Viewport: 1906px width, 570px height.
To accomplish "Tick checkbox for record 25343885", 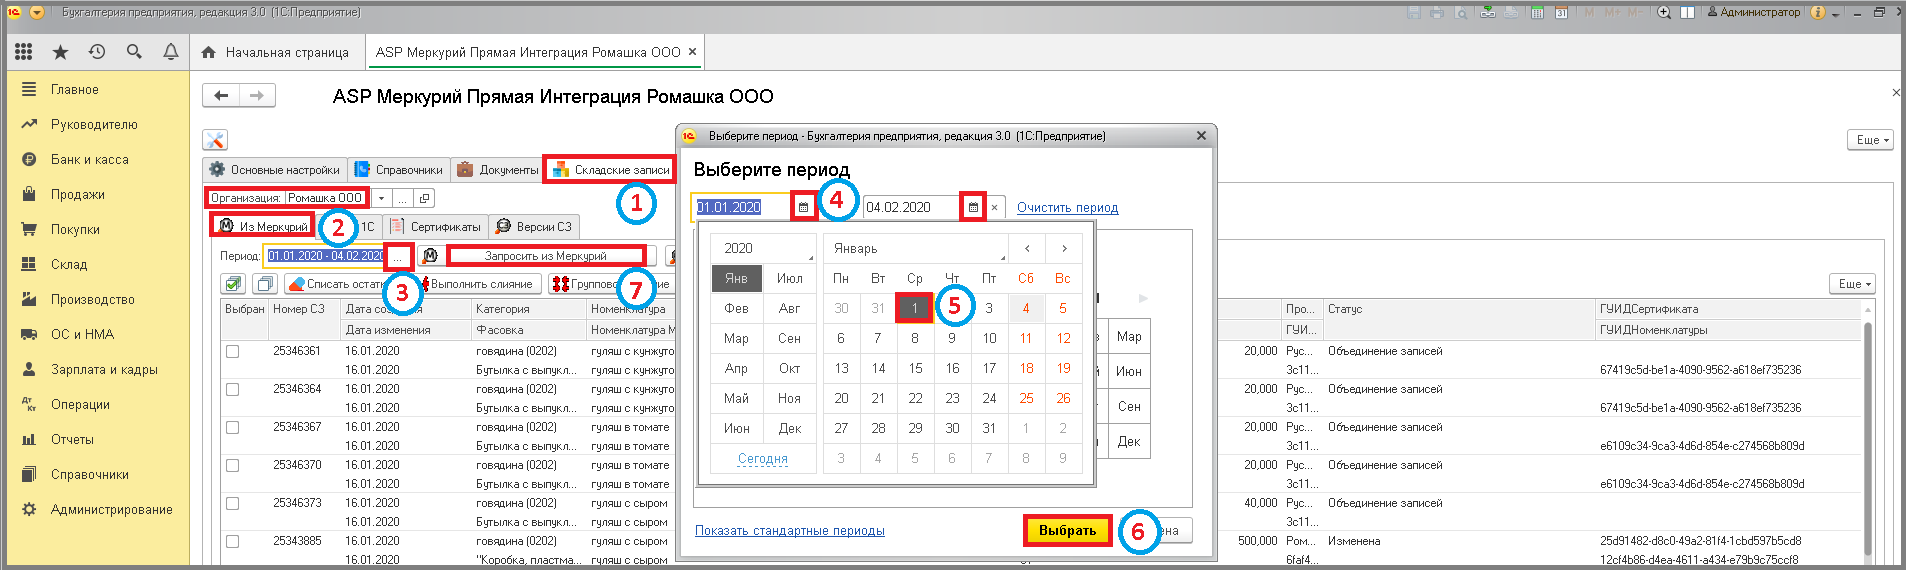I will [232, 542].
